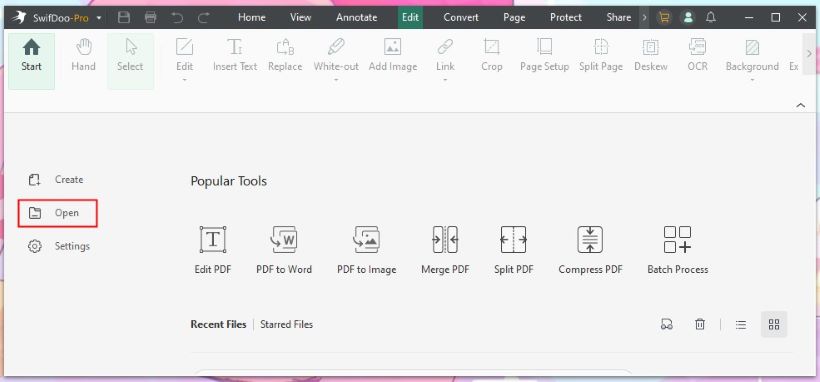Open Settings in the left sidebar

[x=59, y=246]
